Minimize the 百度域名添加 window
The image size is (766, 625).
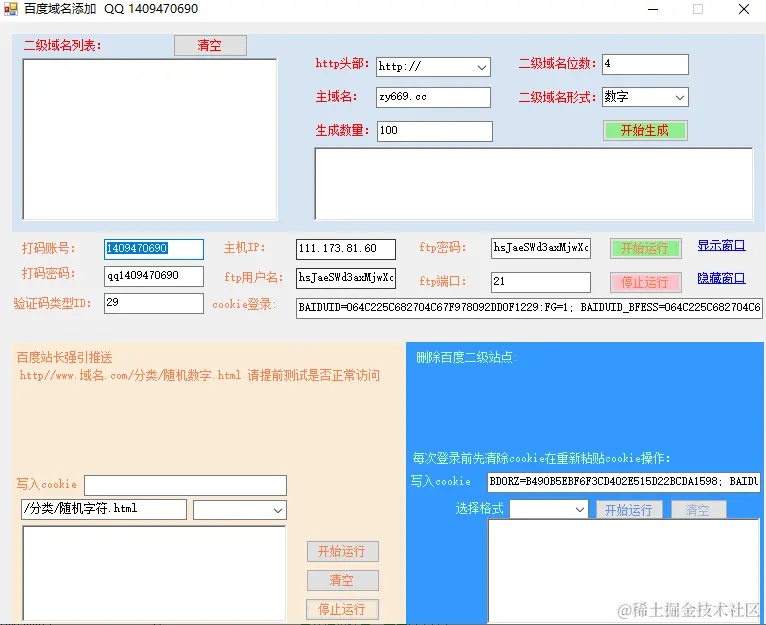pos(653,9)
